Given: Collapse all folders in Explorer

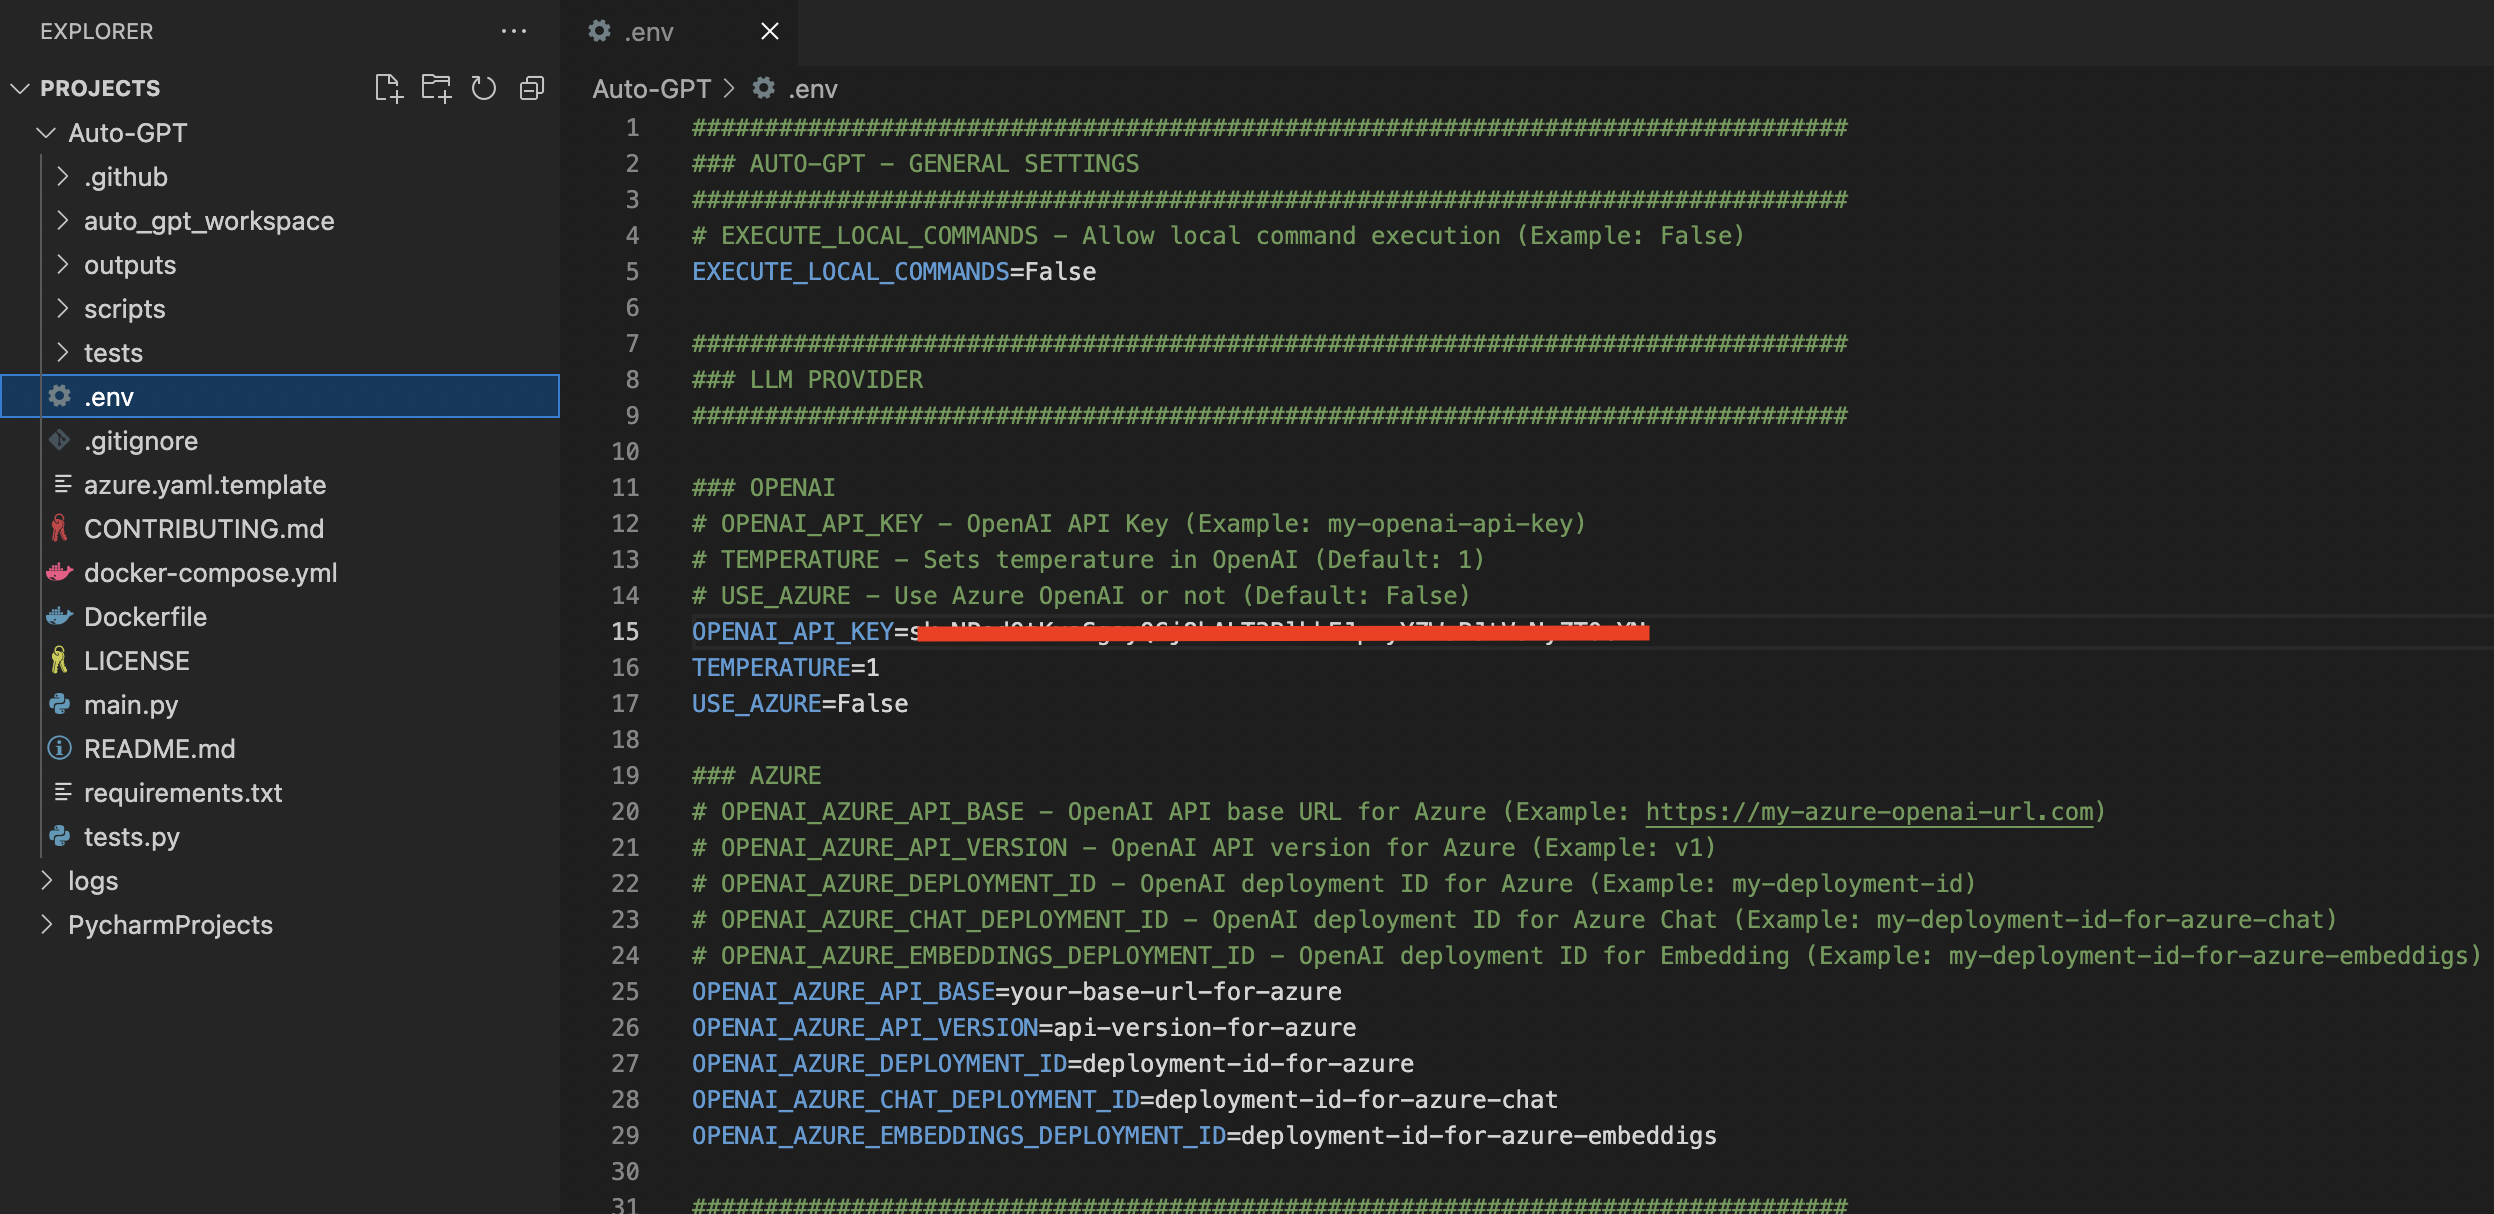Looking at the screenshot, I should (532, 88).
